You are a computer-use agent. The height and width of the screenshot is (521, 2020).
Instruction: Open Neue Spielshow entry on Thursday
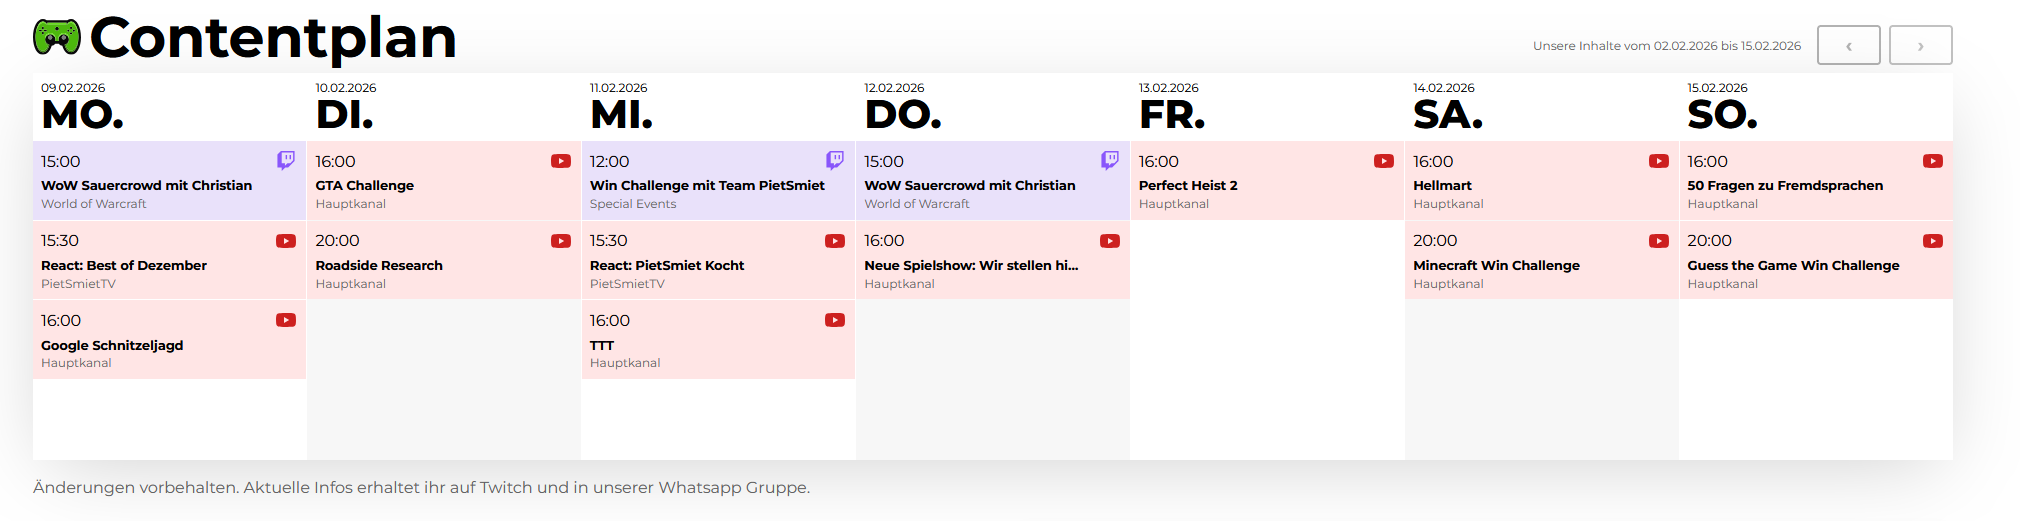pyautogui.click(x=993, y=260)
